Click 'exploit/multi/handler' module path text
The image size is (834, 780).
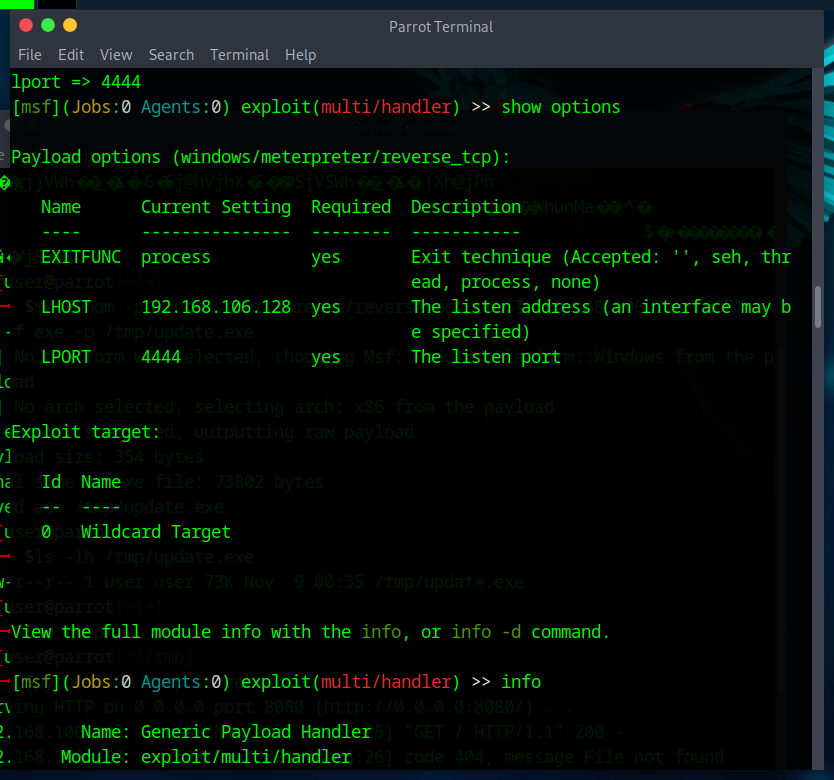[246, 757]
